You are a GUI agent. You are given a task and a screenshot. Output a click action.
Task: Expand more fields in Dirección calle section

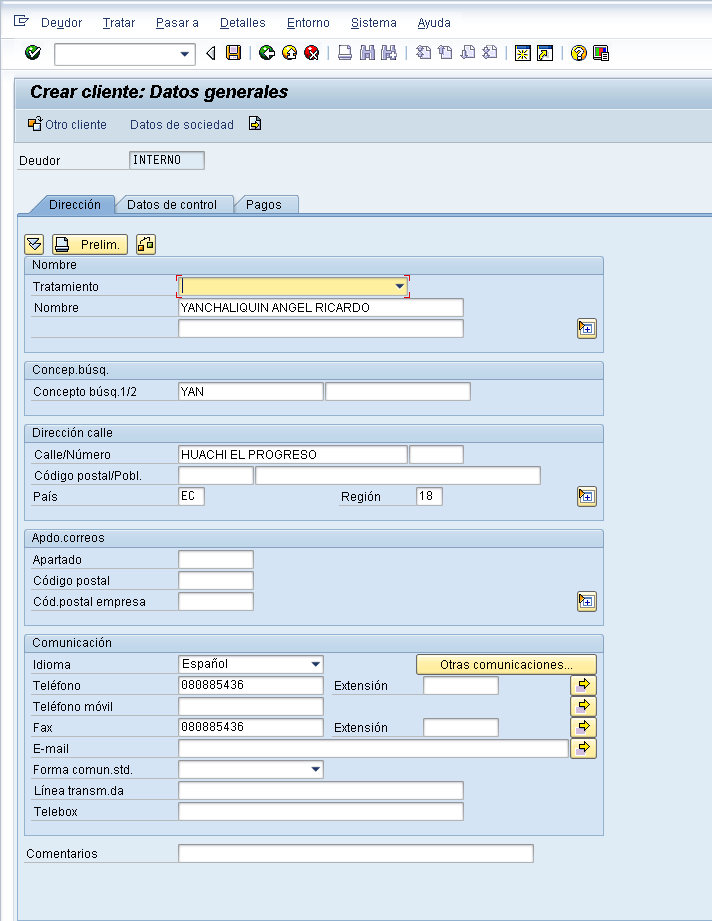(x=587, y=496)
